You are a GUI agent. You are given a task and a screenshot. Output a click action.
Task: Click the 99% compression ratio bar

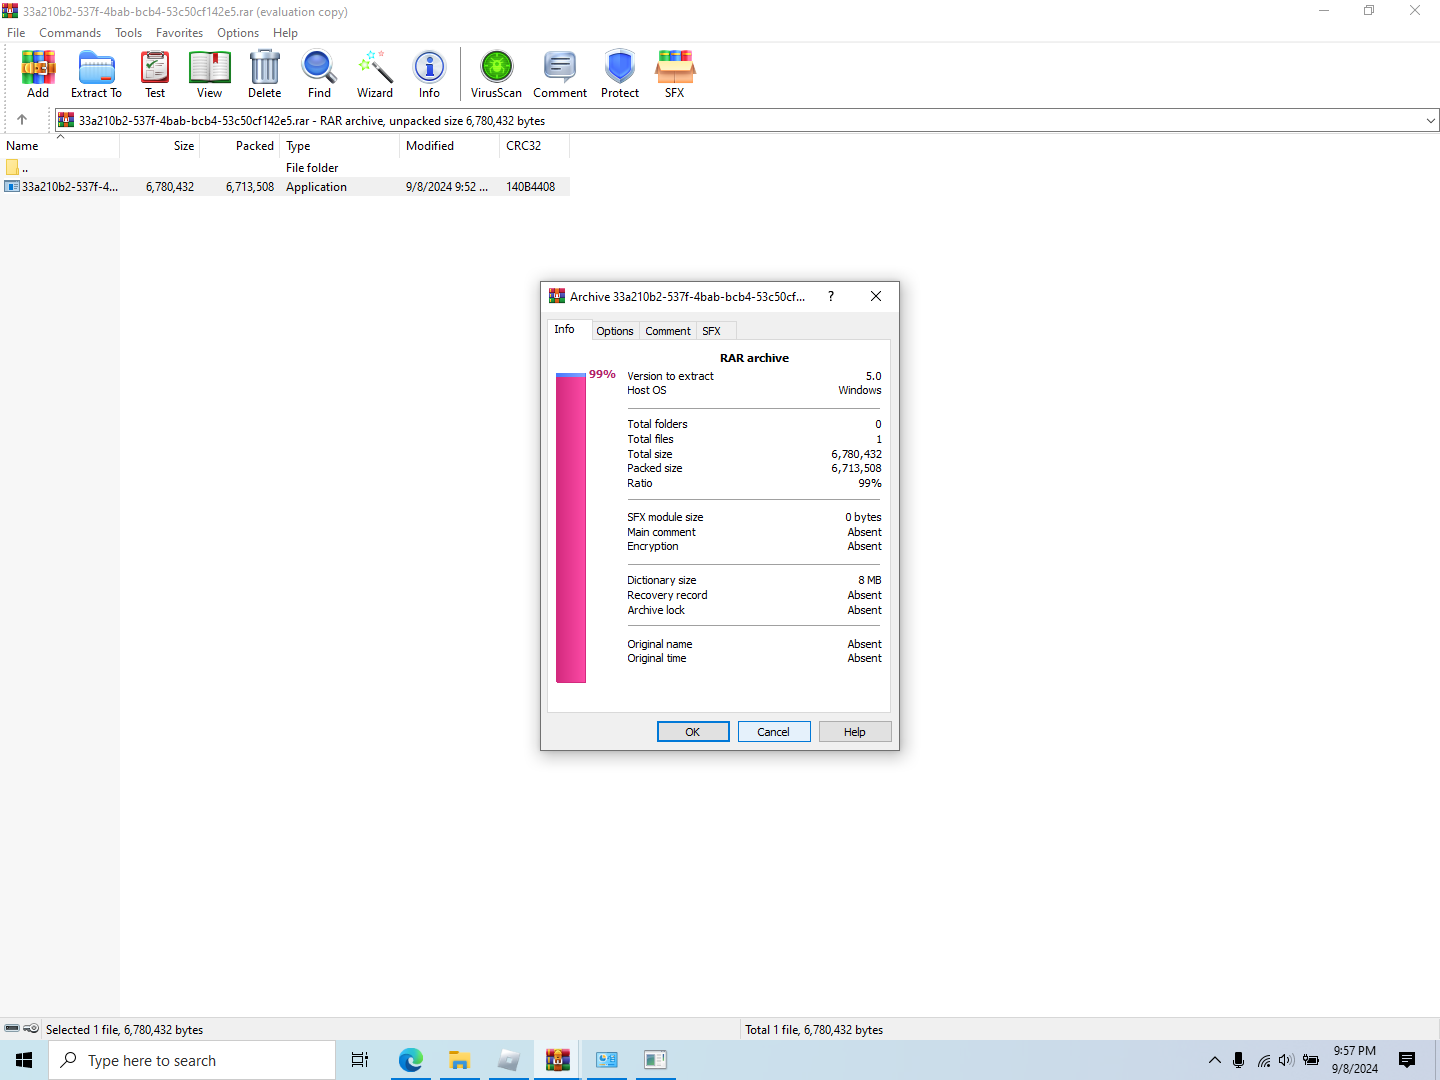[571, 528]
